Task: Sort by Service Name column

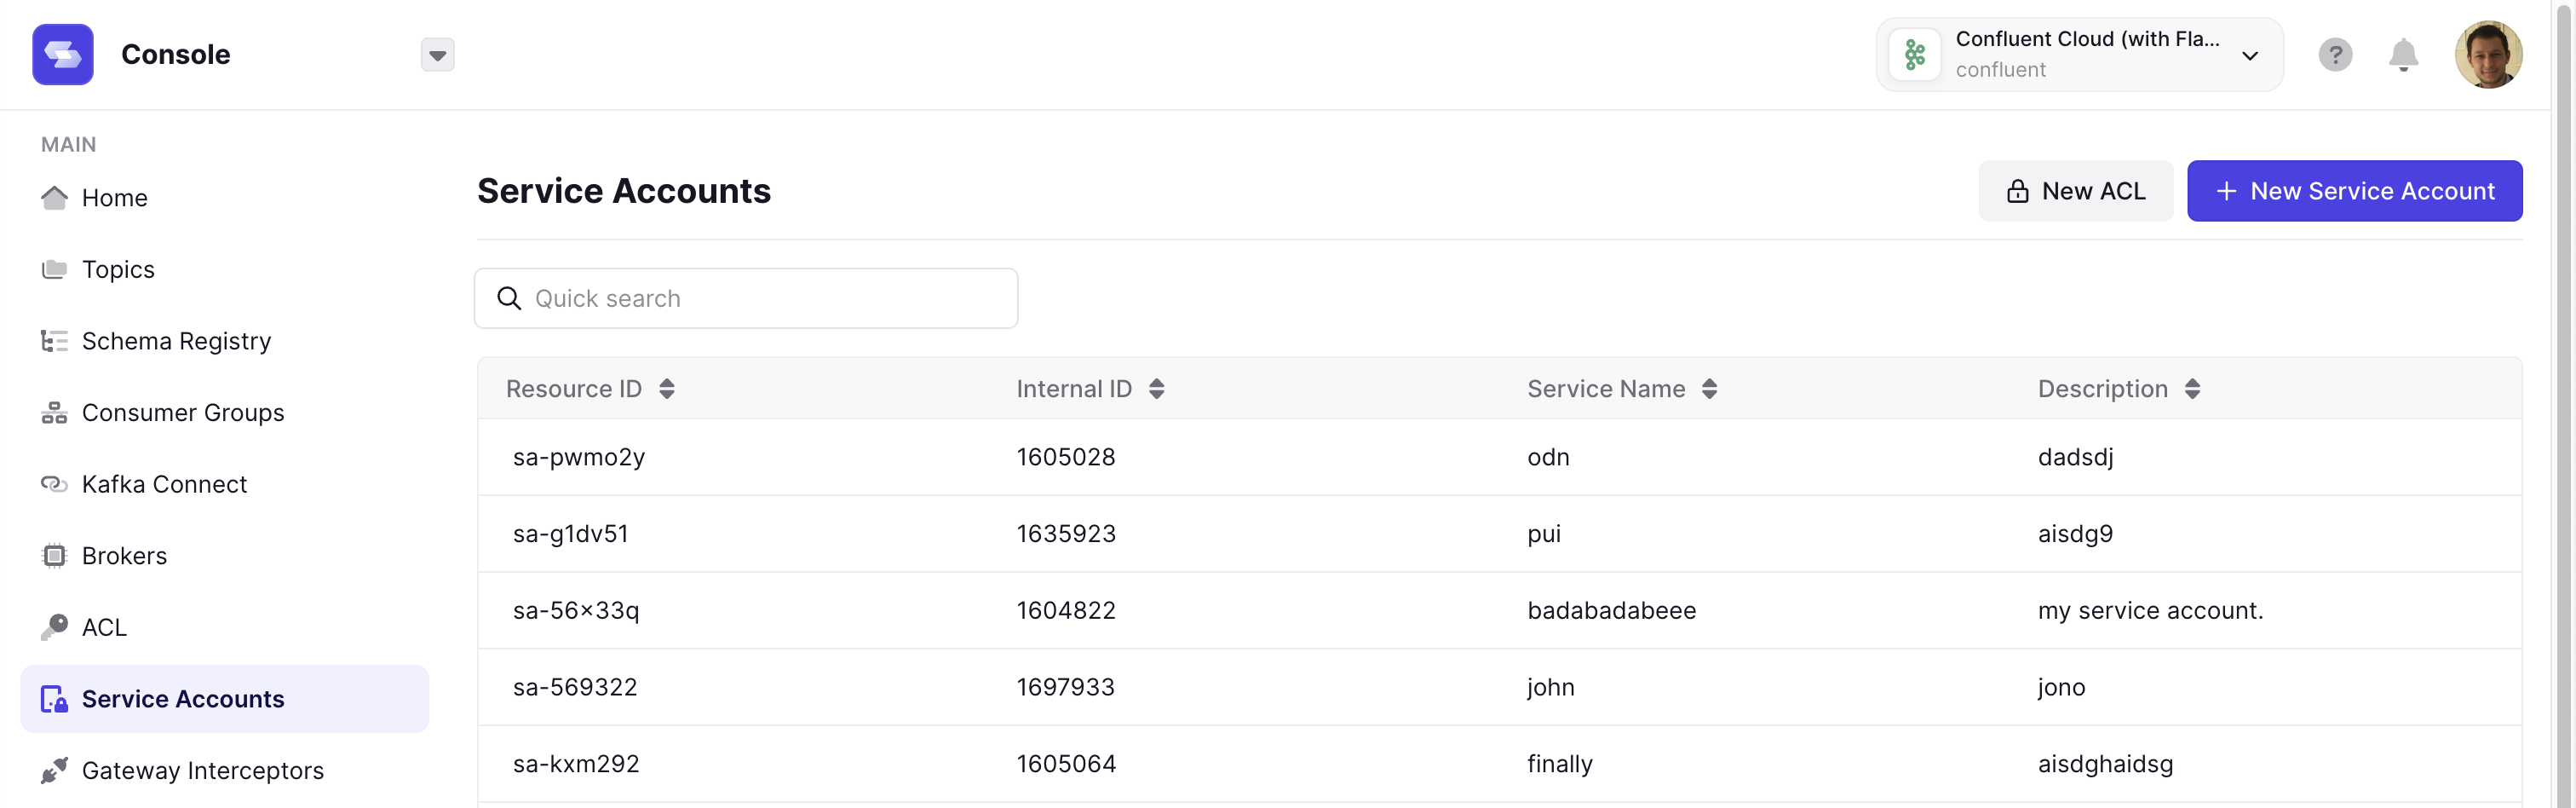Action: click(1709, 389)
